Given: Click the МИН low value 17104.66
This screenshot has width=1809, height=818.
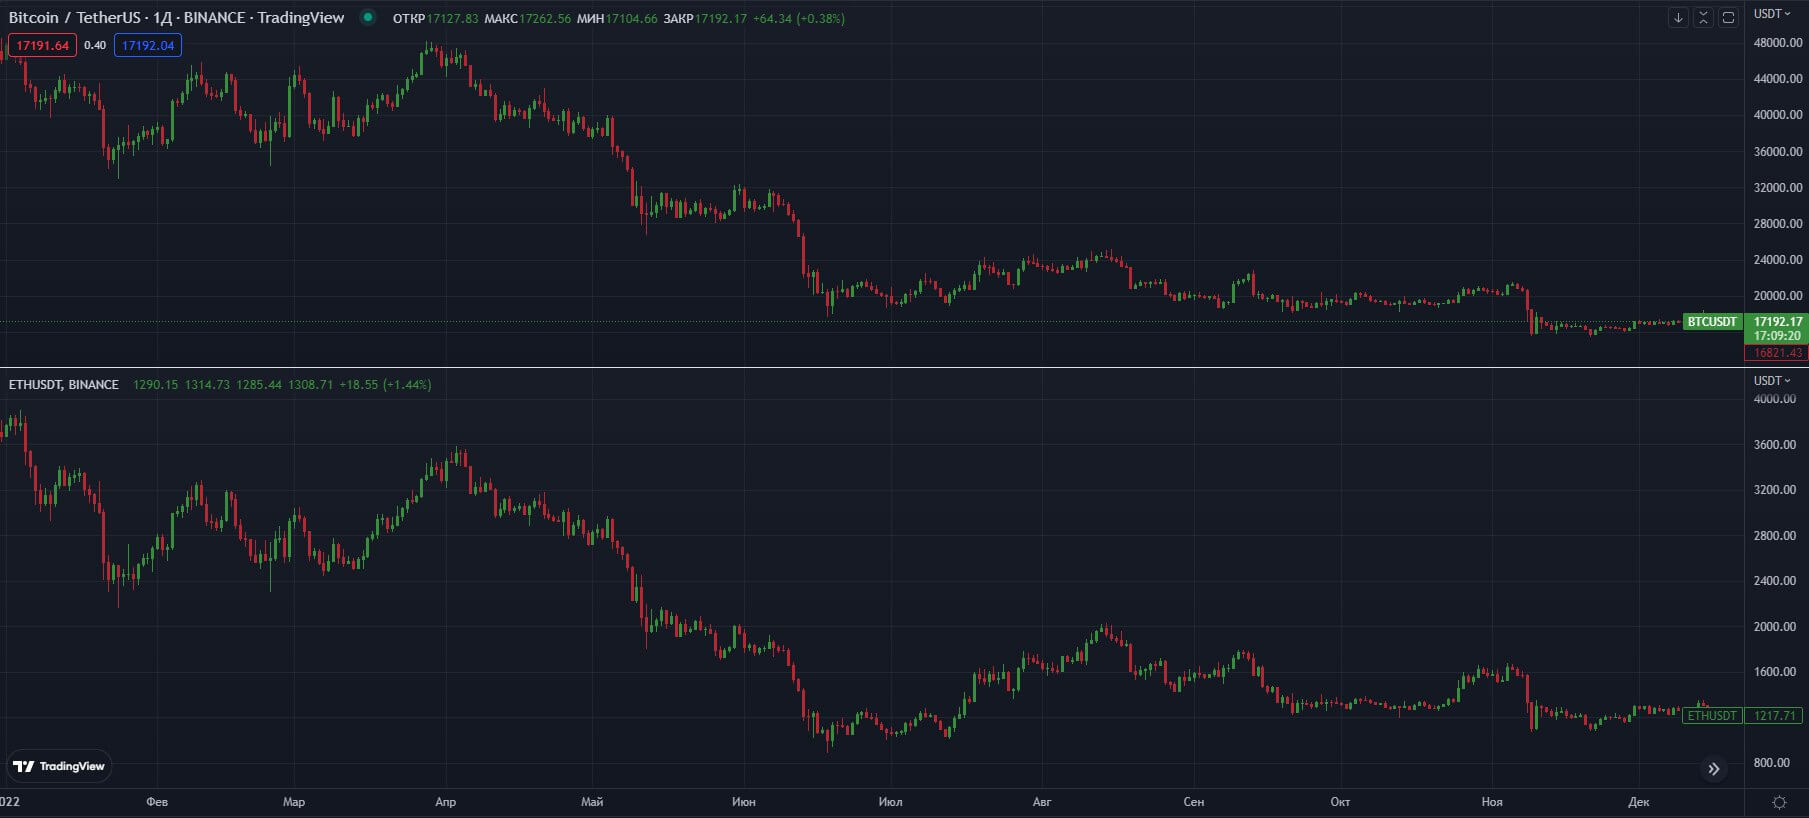Looking at the screenshot, I should (x=632, y=19).
